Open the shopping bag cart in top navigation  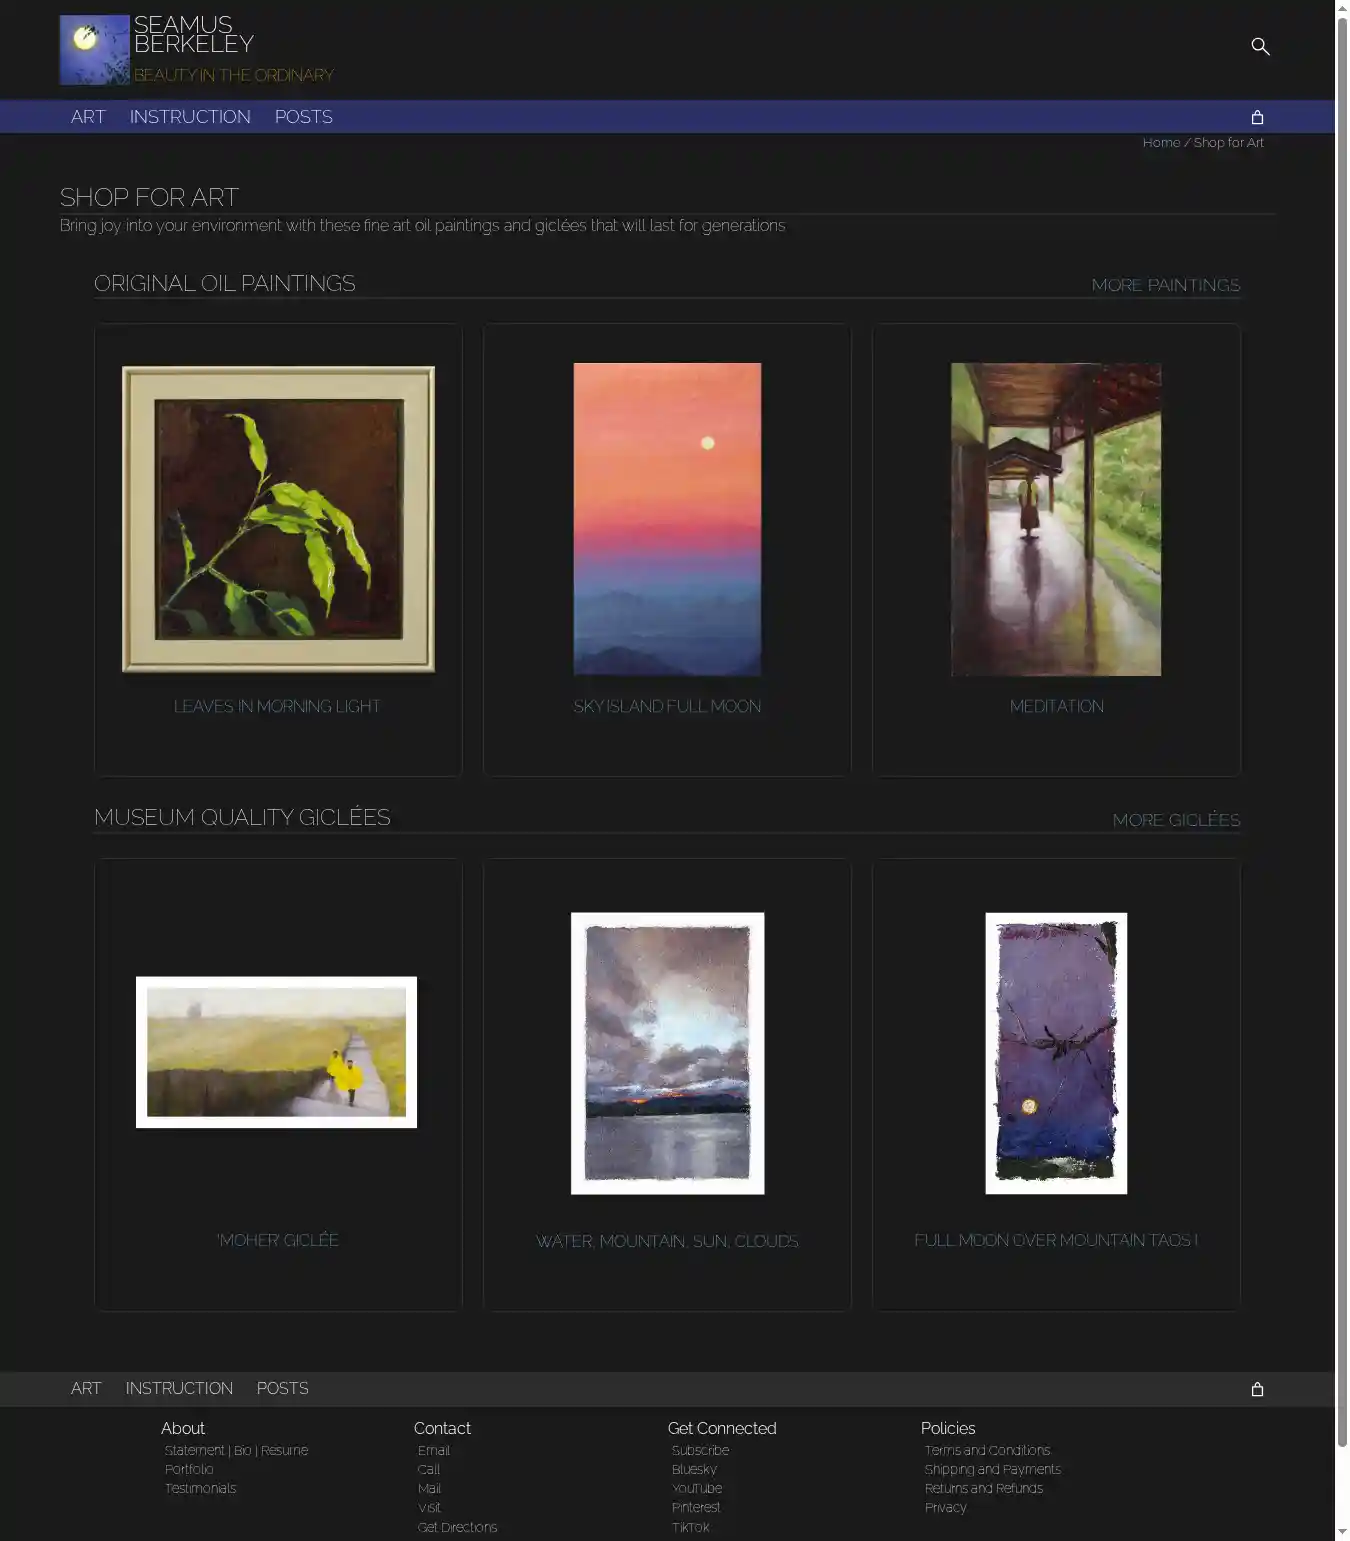point(1257,117)
